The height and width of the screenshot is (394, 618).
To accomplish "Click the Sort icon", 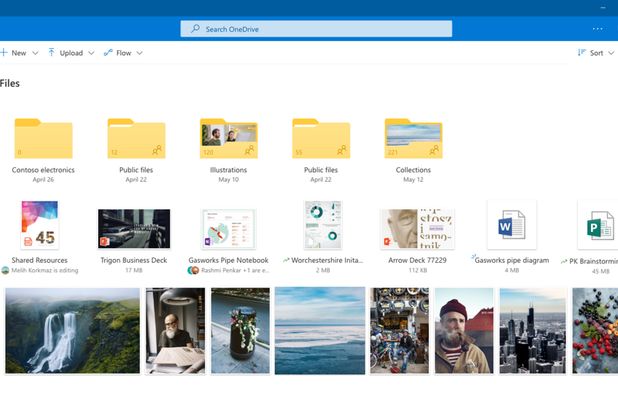I will (581, 52).
